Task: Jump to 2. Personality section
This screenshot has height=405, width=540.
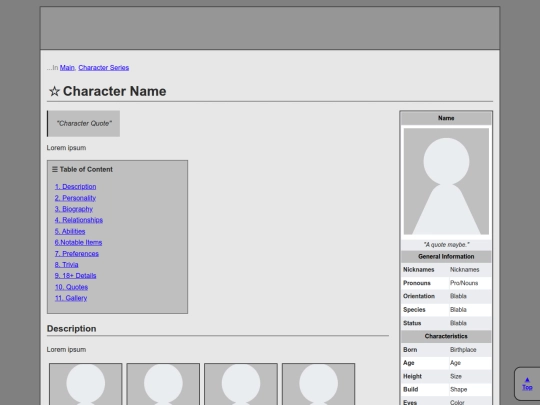Action: click(x=75, y=198)
